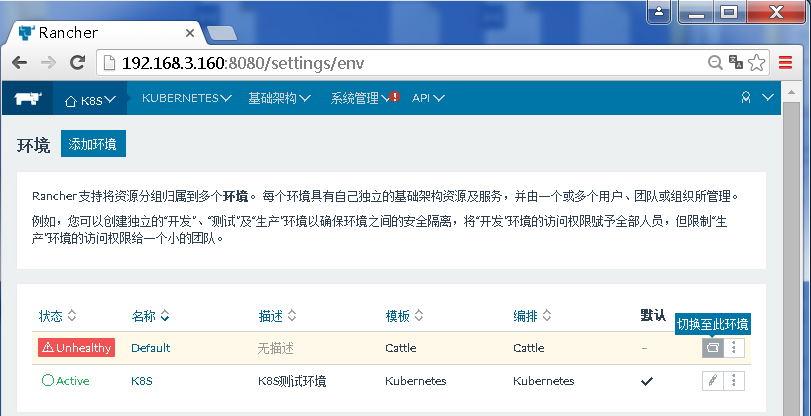Open the API menu
The image size is (811, 416).
428,98
